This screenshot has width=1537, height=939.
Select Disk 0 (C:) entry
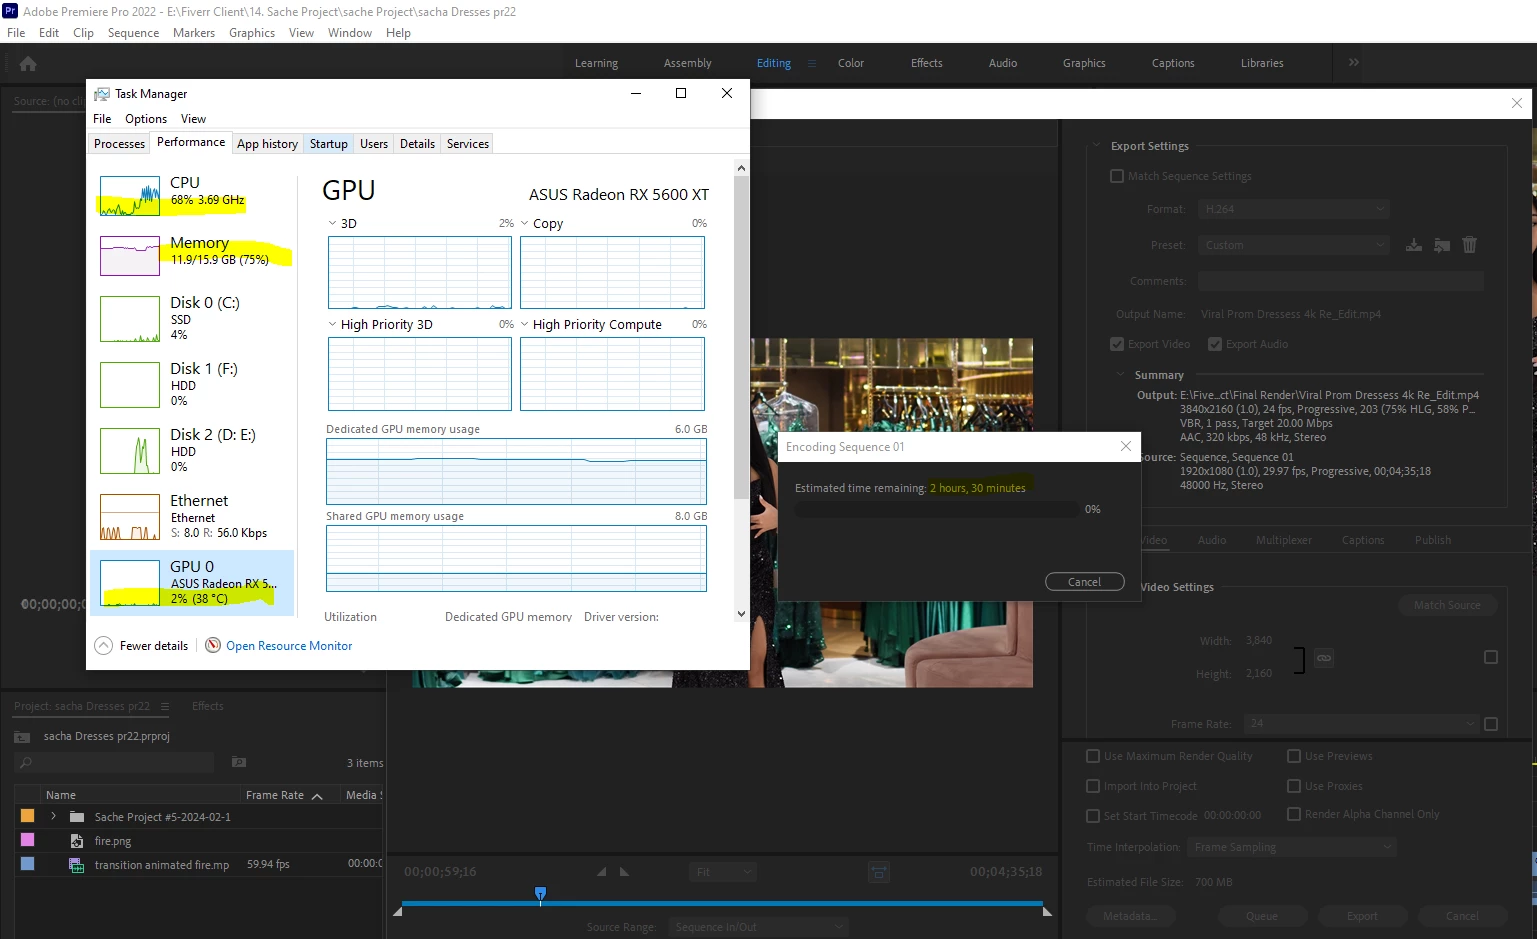pyautogui.click(x=192, y=318)
